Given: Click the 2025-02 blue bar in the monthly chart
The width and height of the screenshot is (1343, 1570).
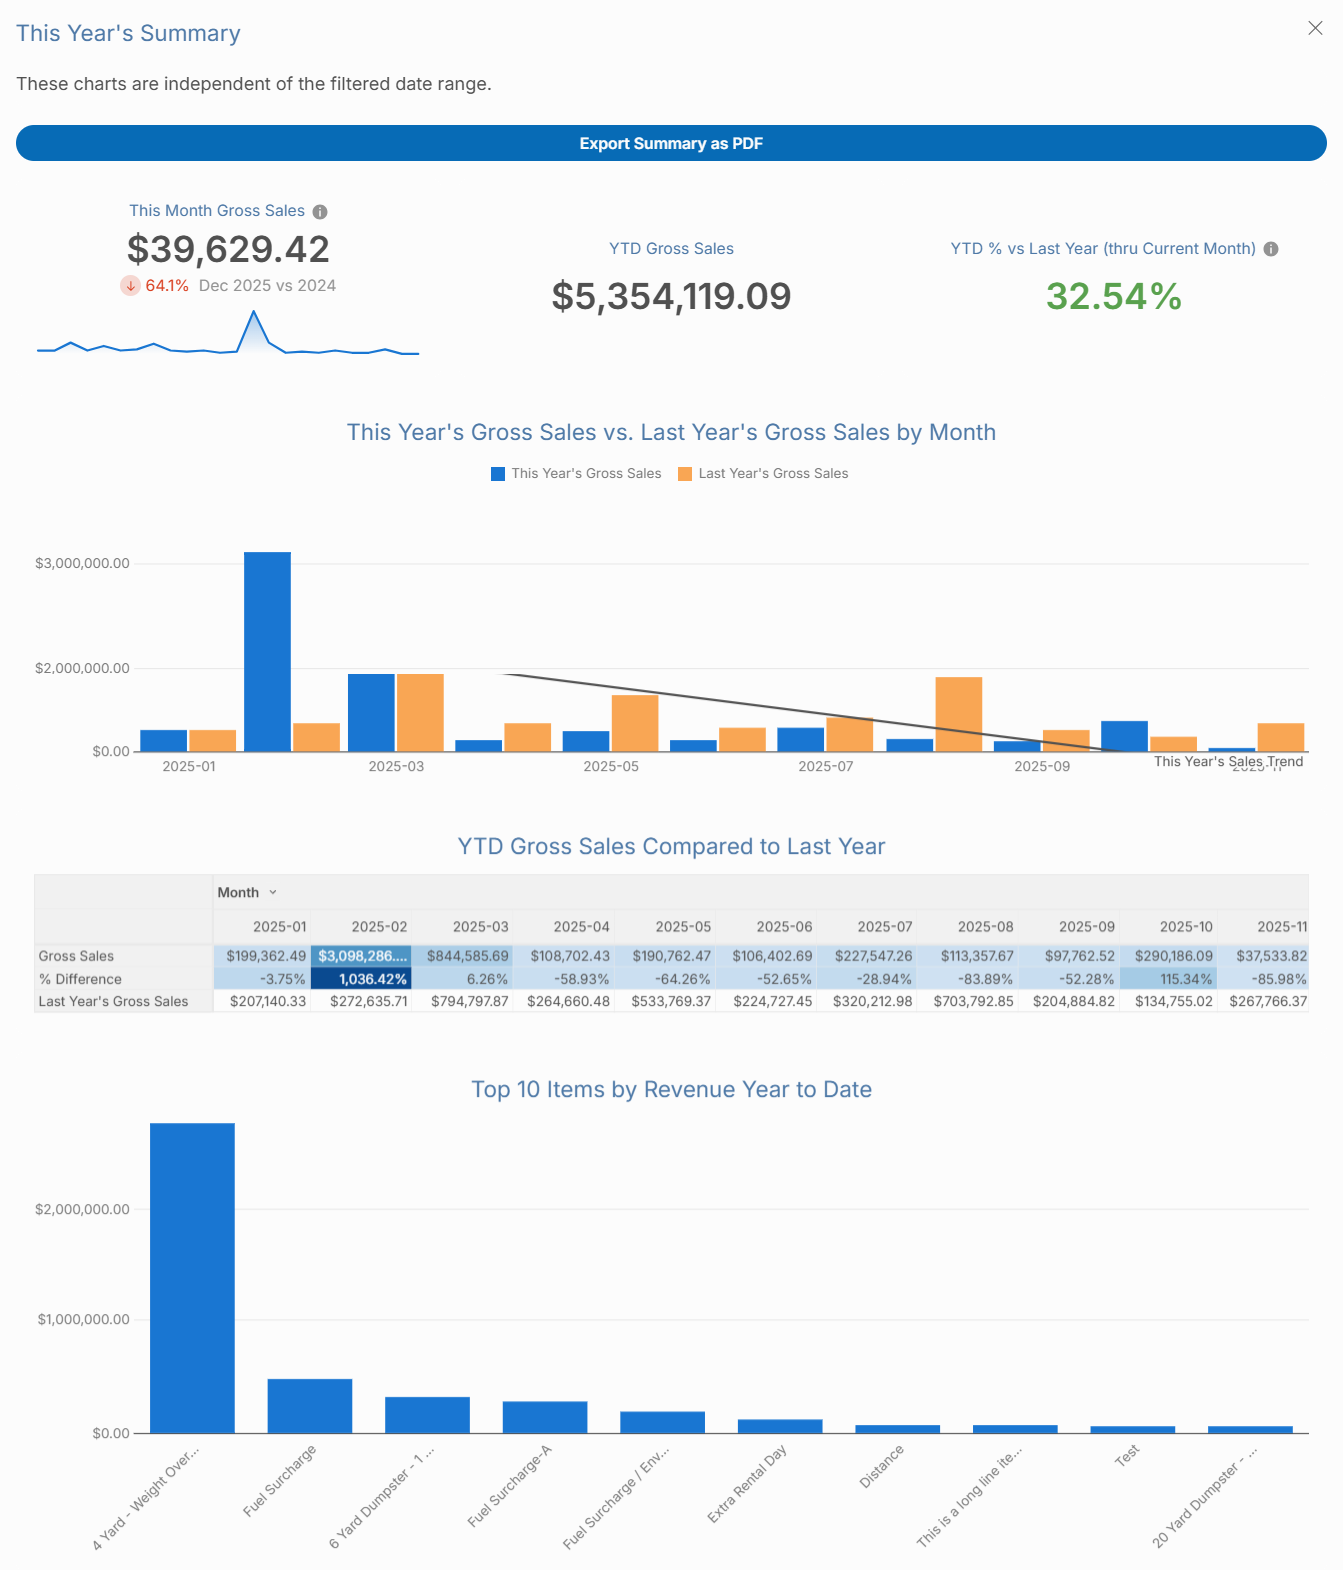Looking at the screenshot, I should pos(268,651).
